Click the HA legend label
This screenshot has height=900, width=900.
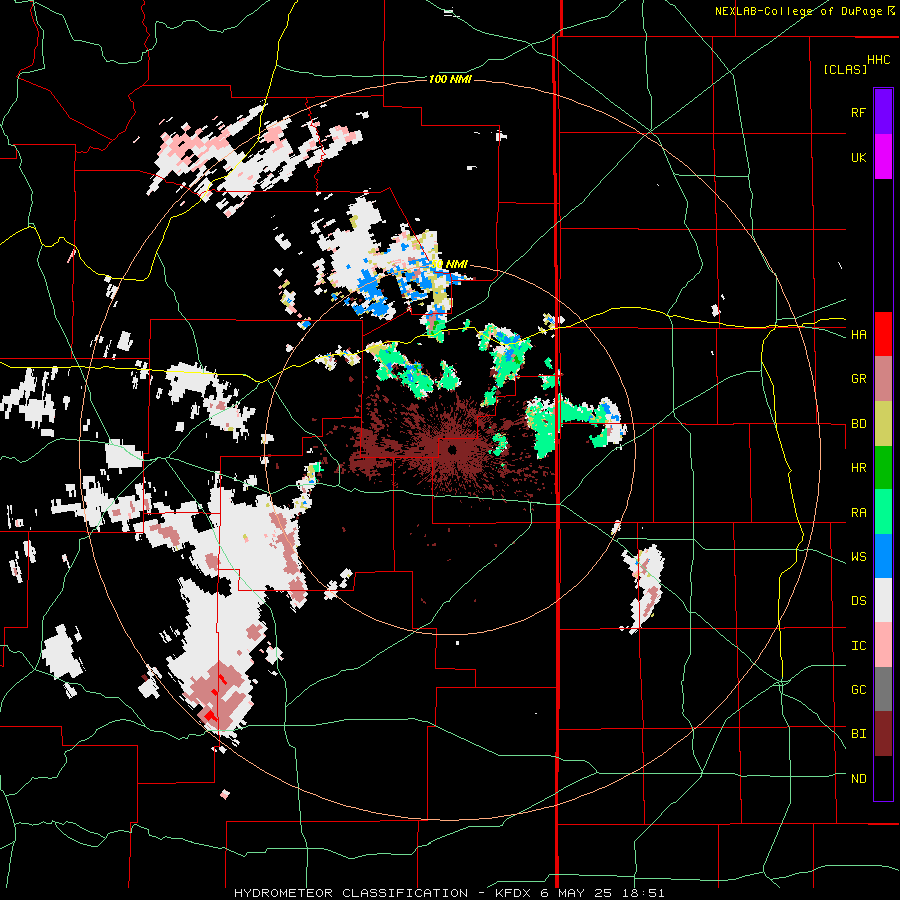(x=858, y=335)
